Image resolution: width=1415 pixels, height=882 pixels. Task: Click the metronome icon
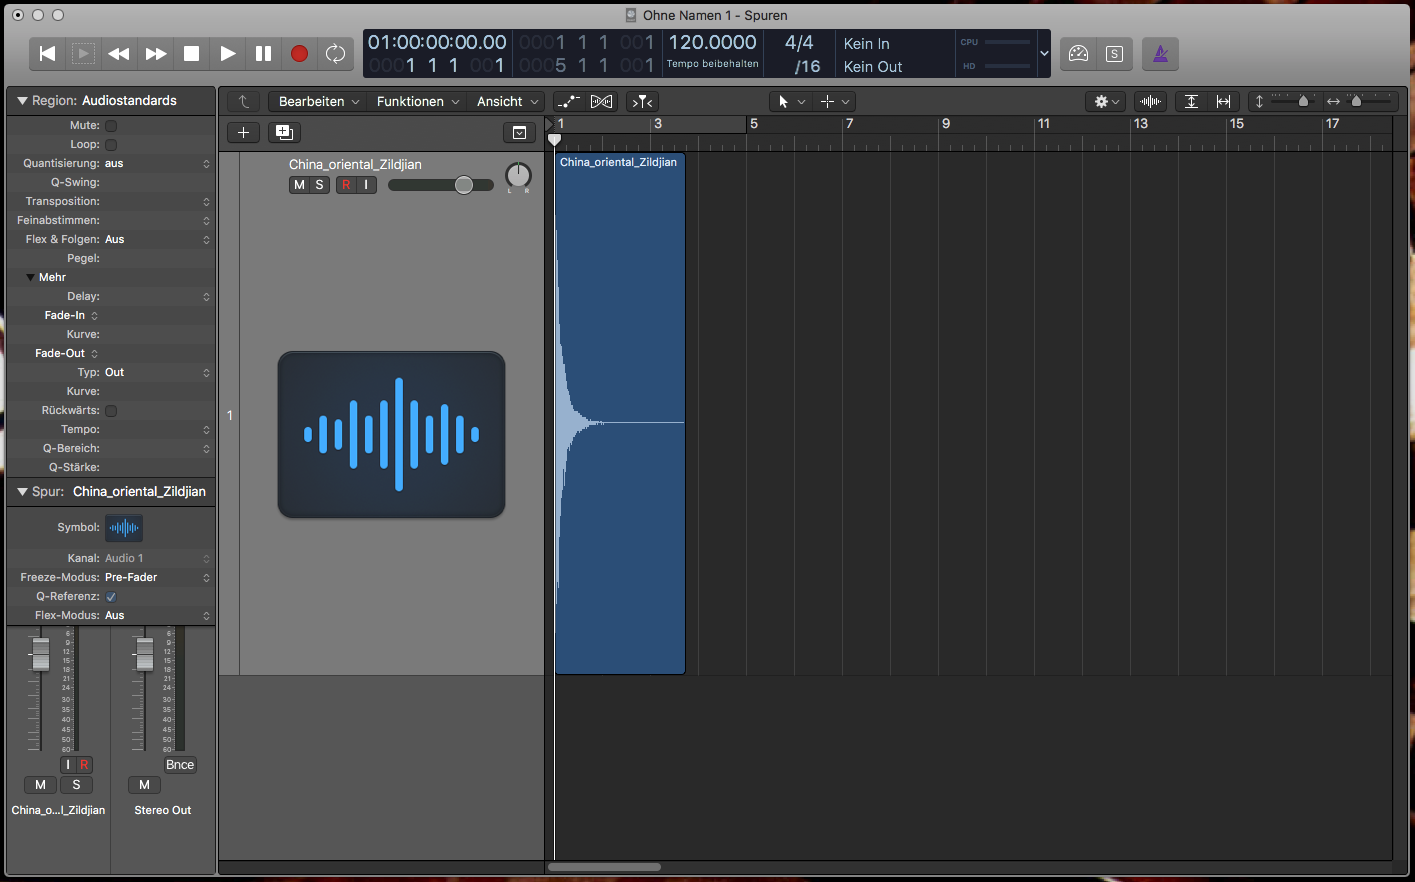click(x=1160, y=54)
